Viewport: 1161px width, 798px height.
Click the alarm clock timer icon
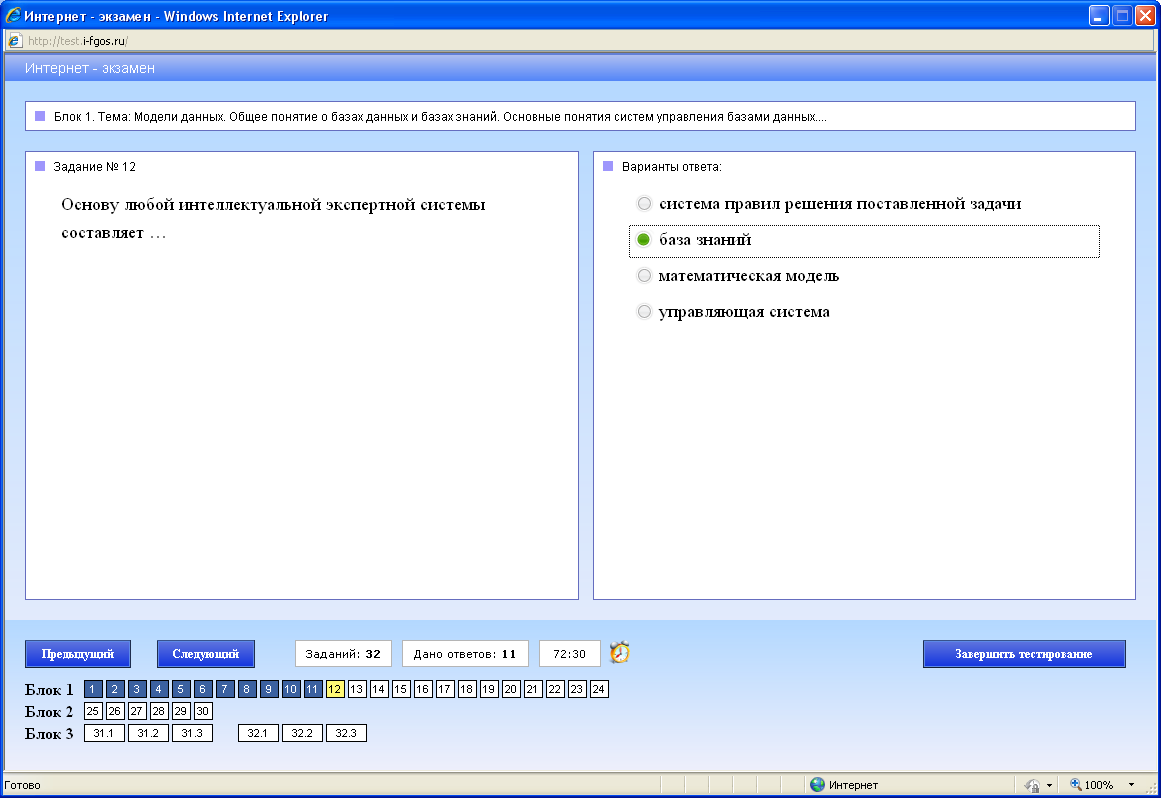tap(620, 652)
